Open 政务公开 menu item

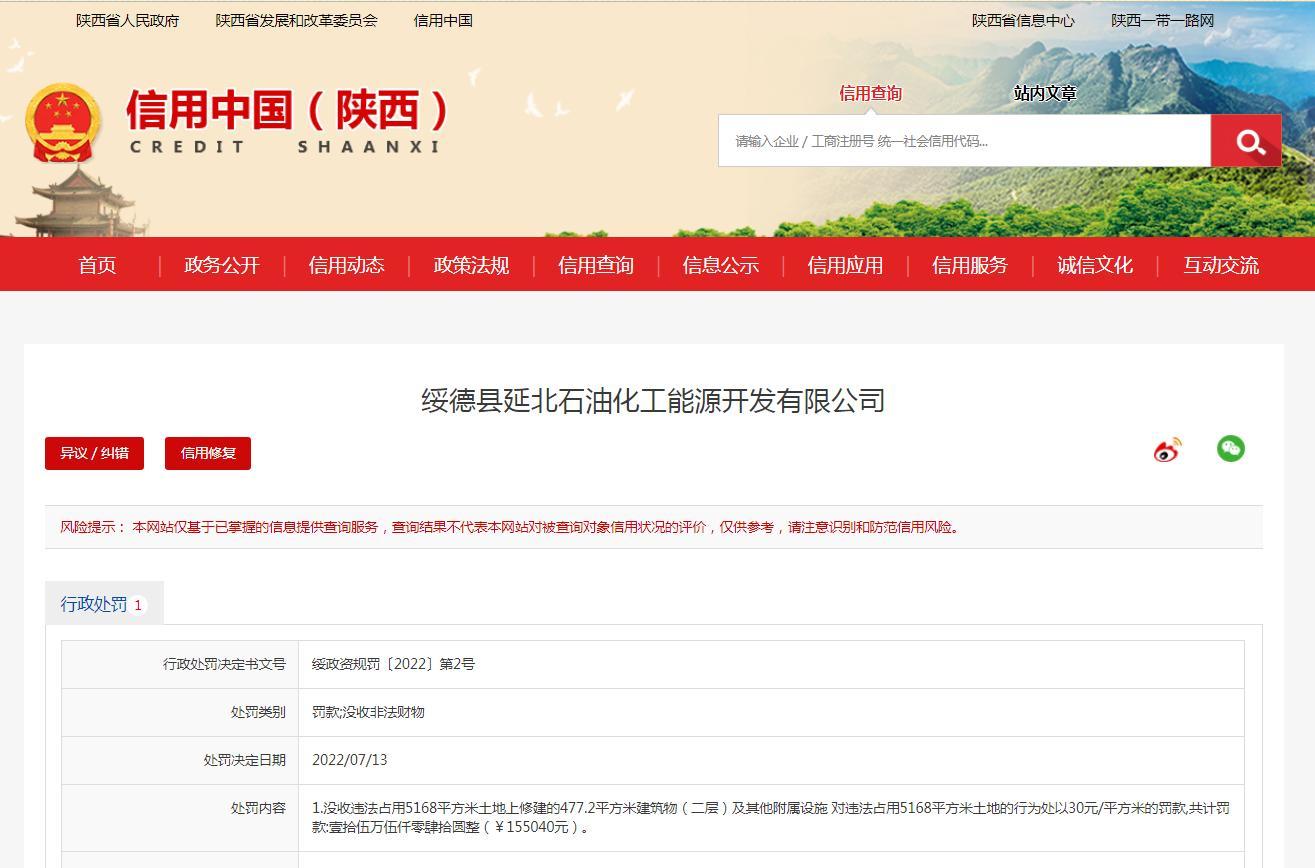coord(222,265)
